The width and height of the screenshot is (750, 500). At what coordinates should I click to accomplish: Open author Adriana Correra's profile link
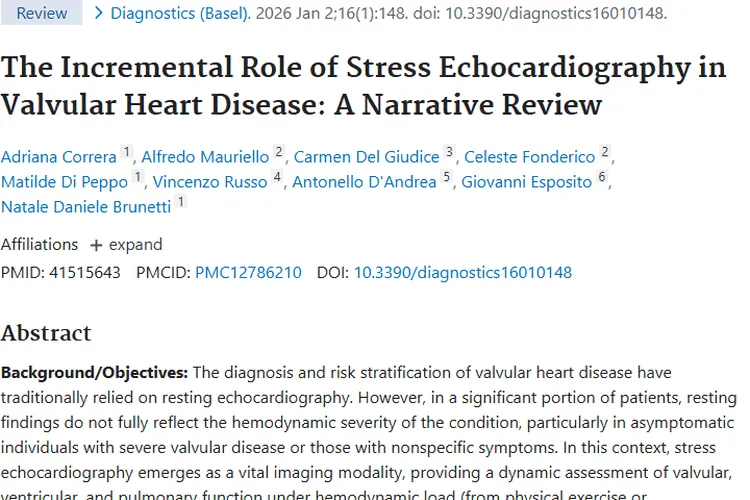59,156
